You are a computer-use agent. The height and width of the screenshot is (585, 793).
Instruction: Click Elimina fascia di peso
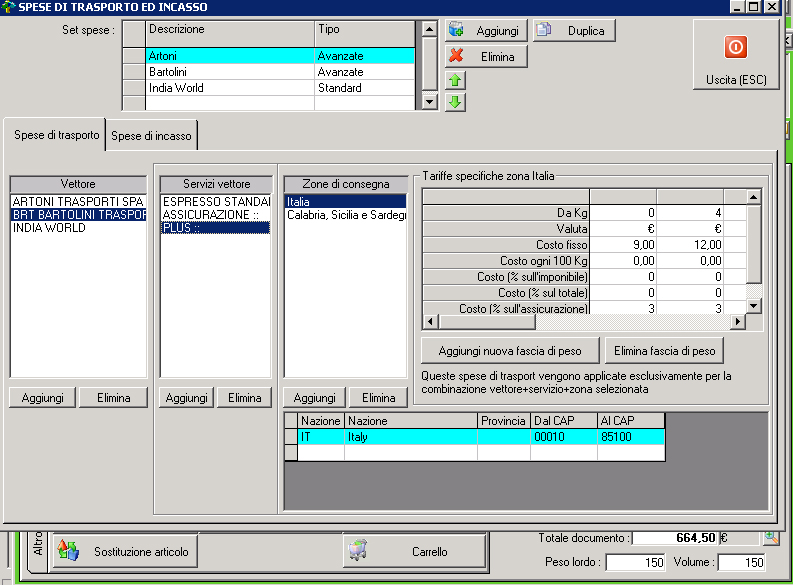tap(664, 351)
